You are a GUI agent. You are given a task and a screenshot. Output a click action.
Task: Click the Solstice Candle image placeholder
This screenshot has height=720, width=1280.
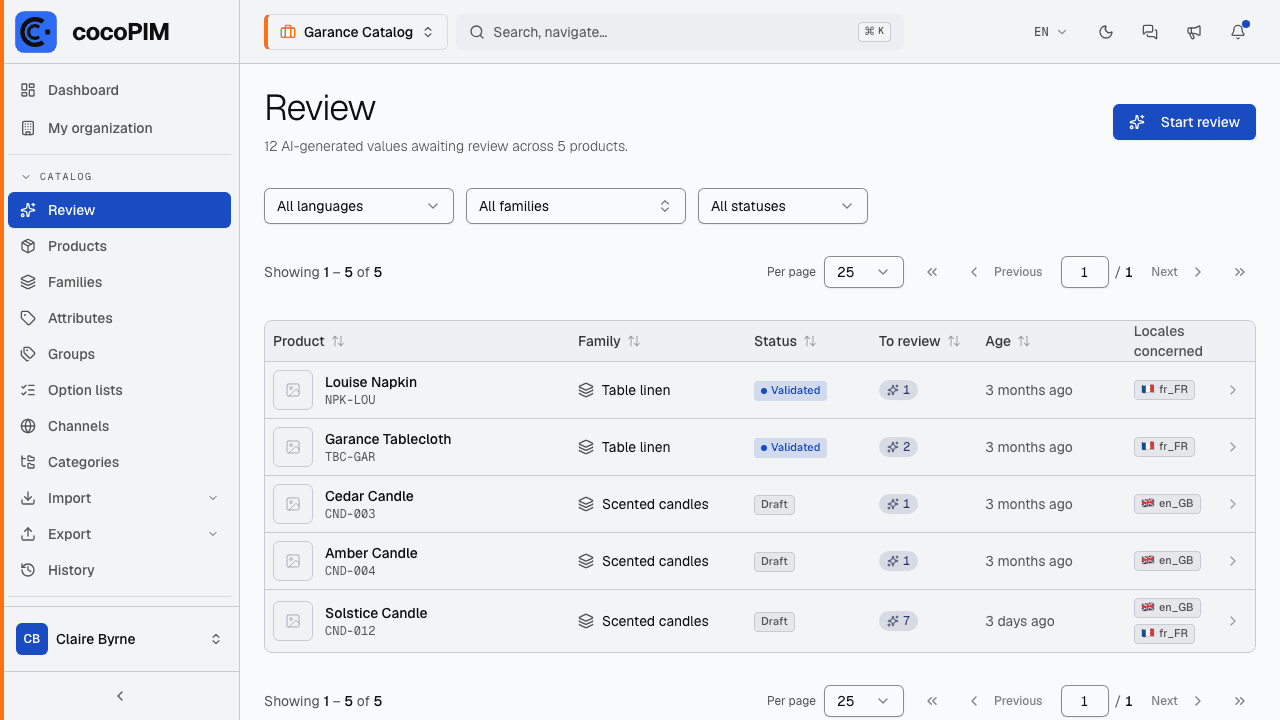coord(293,621)
